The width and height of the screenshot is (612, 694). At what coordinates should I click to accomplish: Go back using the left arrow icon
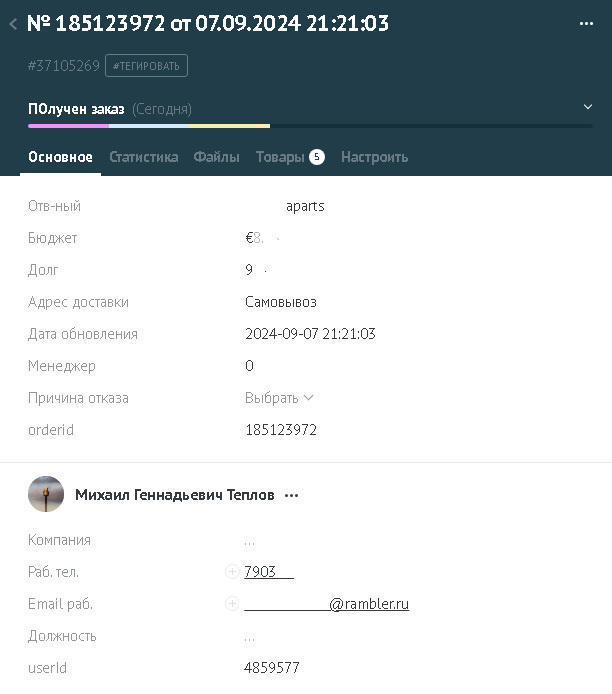[13, 24]
